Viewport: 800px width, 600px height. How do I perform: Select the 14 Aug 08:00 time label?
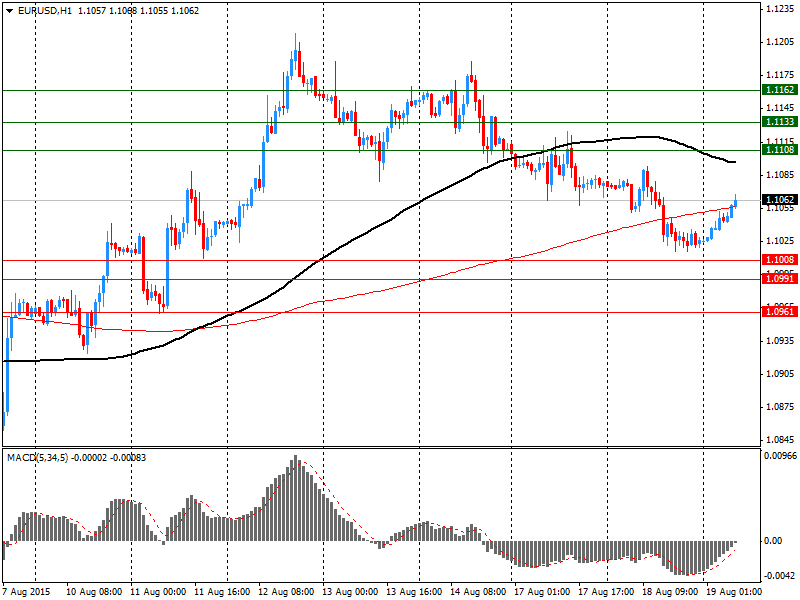tap(478, 592)
